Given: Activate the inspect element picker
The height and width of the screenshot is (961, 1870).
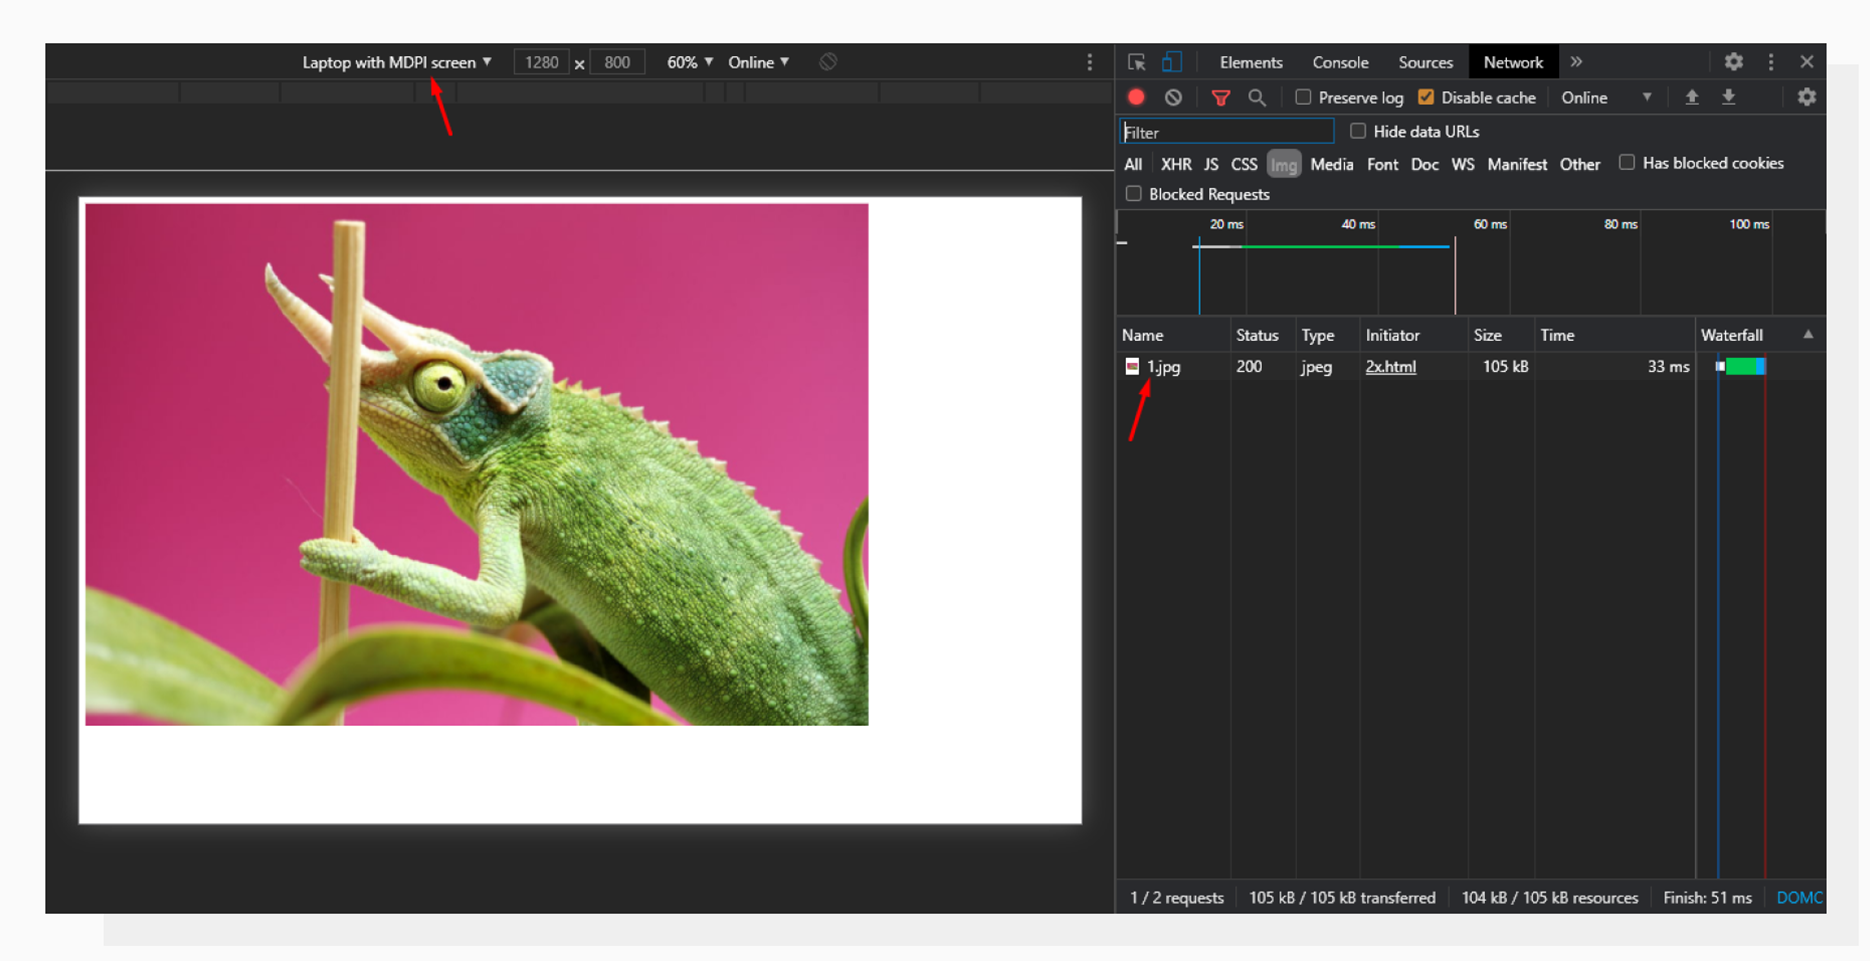Looking at the screenshot, I should [x=1136, y=61].
